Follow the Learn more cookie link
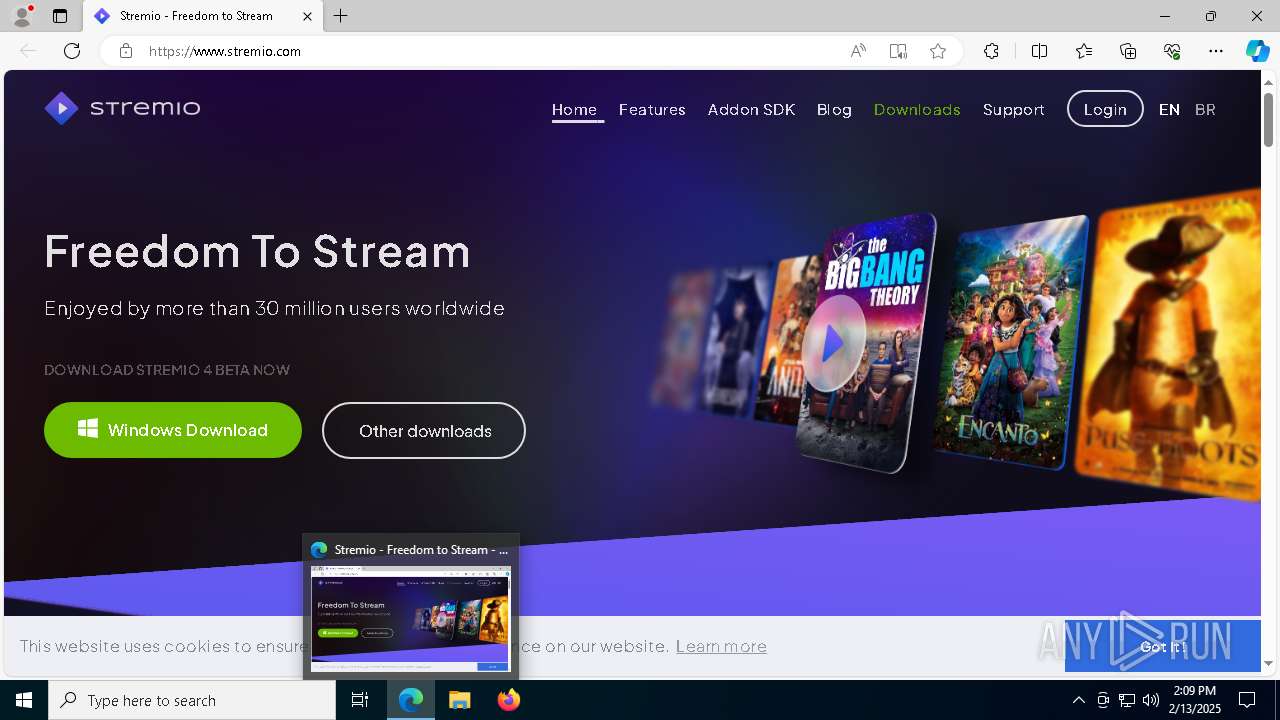 (721, 646)
